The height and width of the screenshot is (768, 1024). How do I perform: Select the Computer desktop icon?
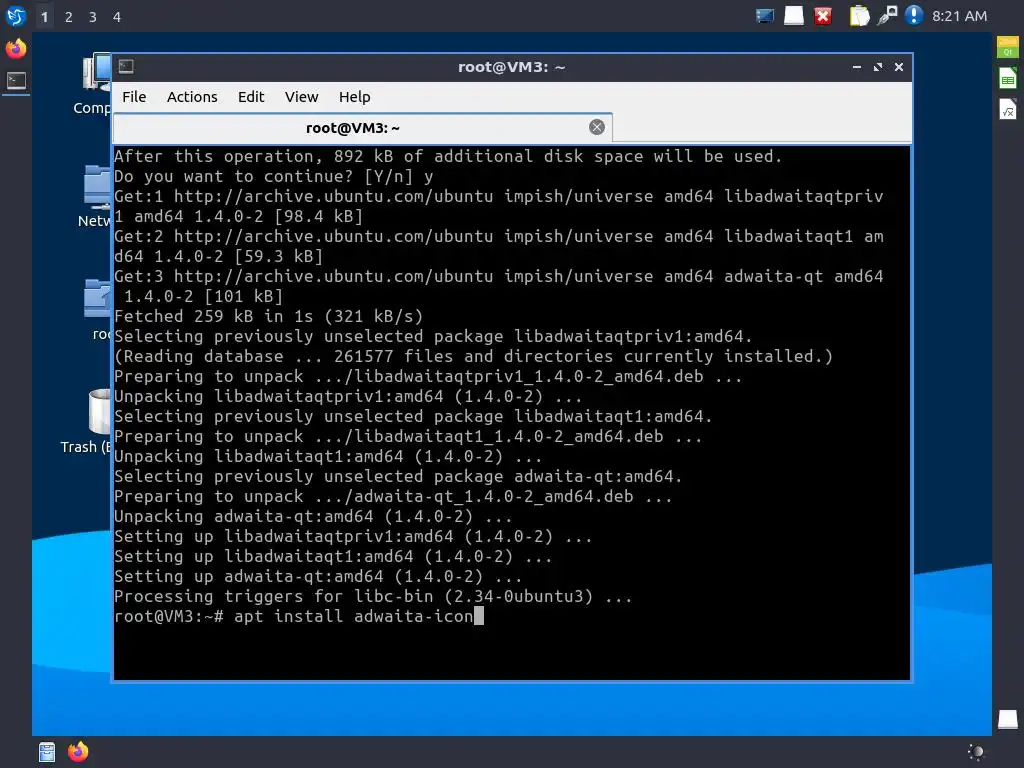pyautogui.click(x=92, y=85)
